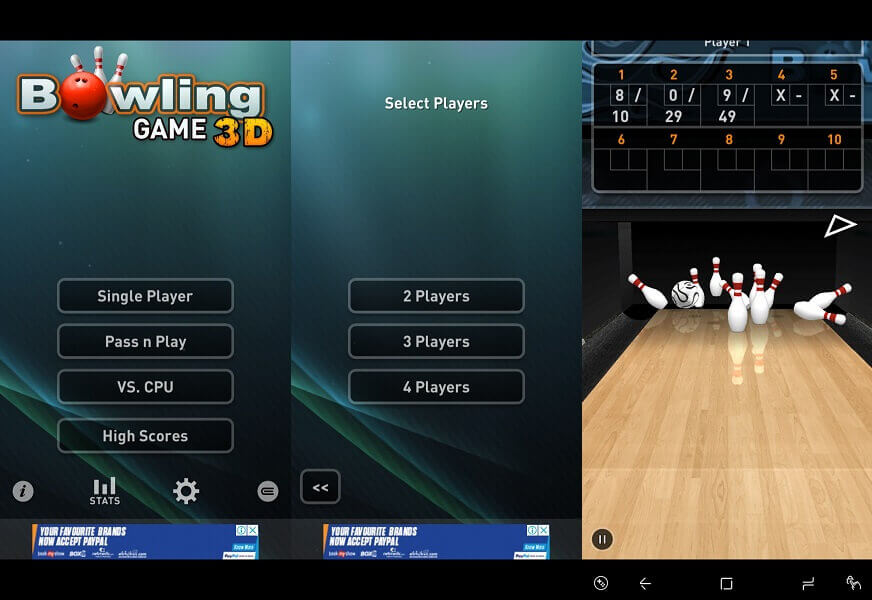Click frame number 6 on scoreboard
This screenshot has height=600, width=872.
621,140
